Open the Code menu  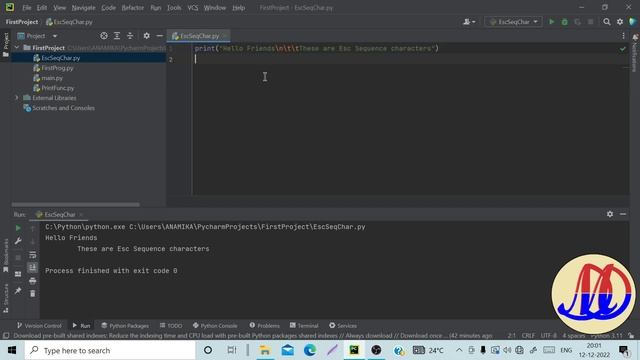coord(108,7)
